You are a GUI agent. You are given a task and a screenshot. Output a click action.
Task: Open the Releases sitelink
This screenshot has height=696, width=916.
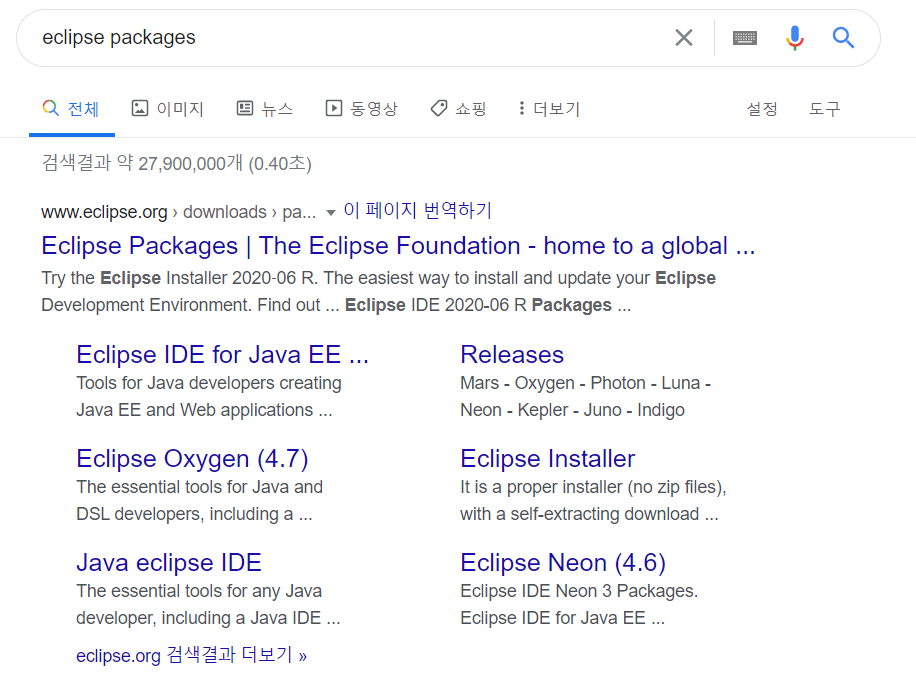512,355
